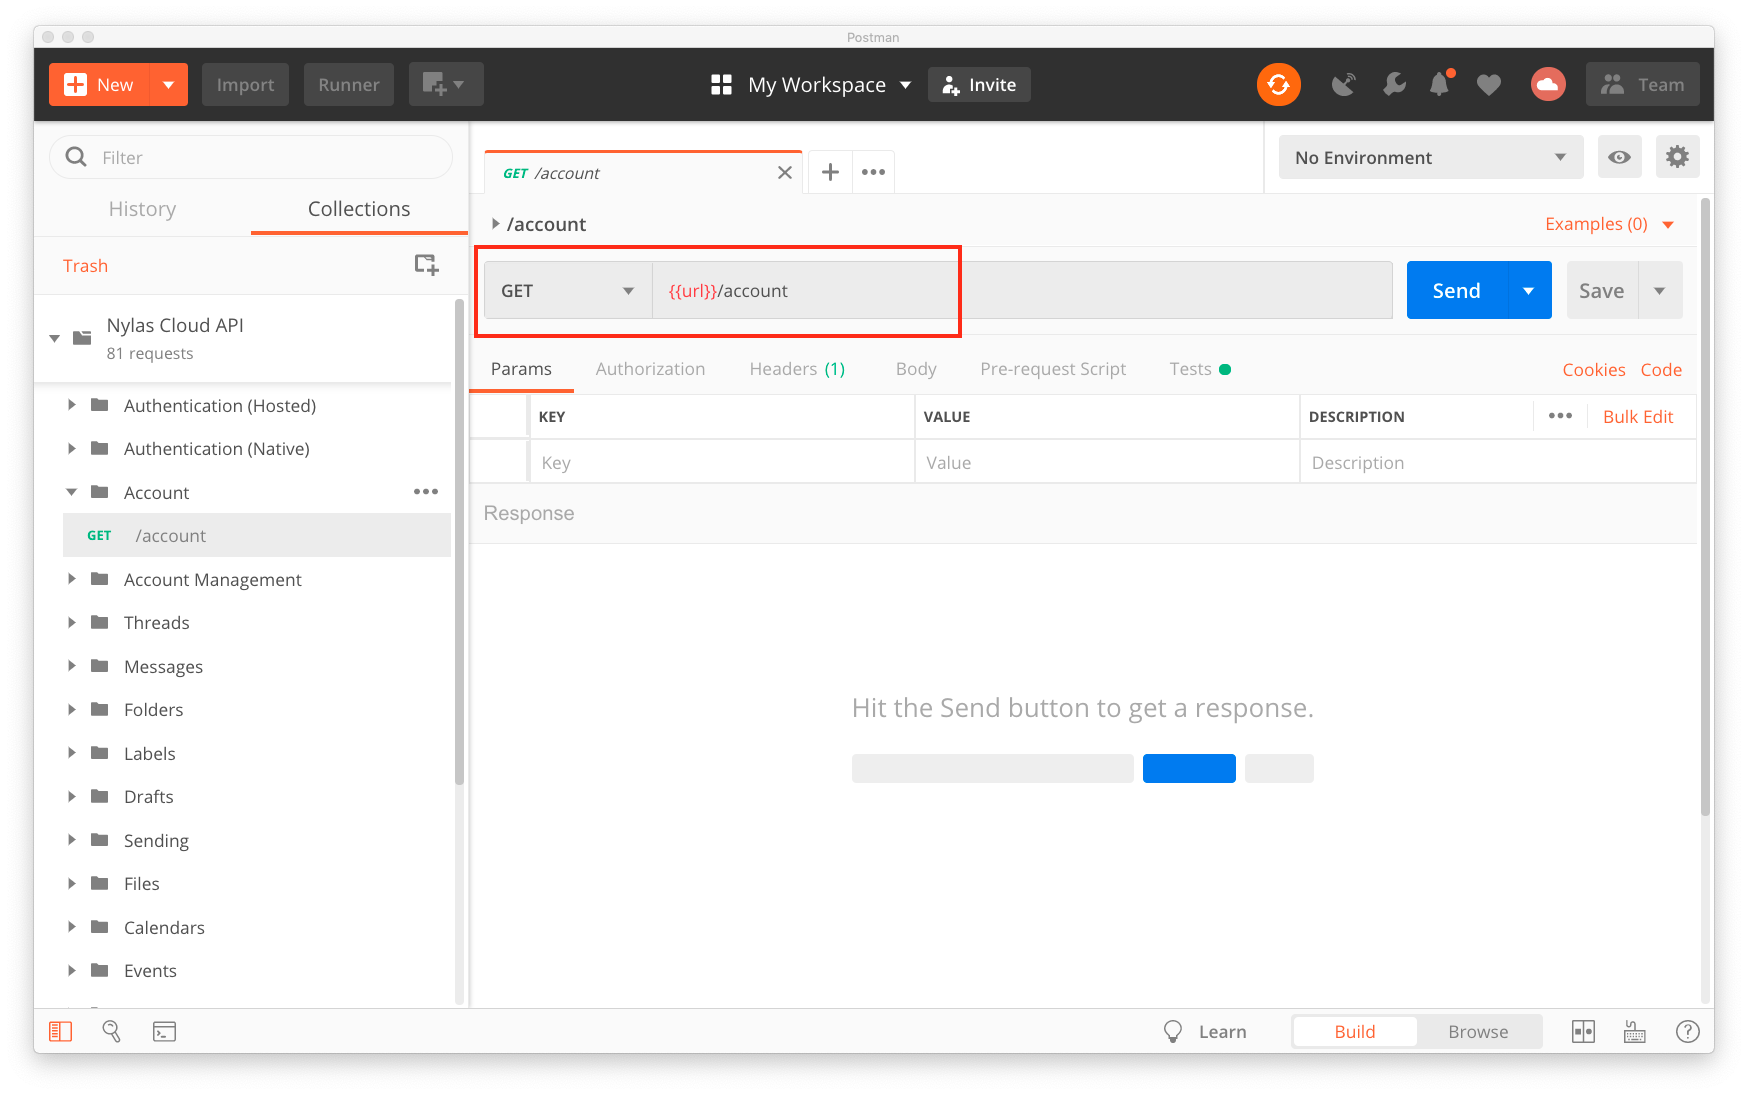The image size is (1748, 1095).
Task: Switch to the Headers (1) tab
Action: (x=797, y=369)
